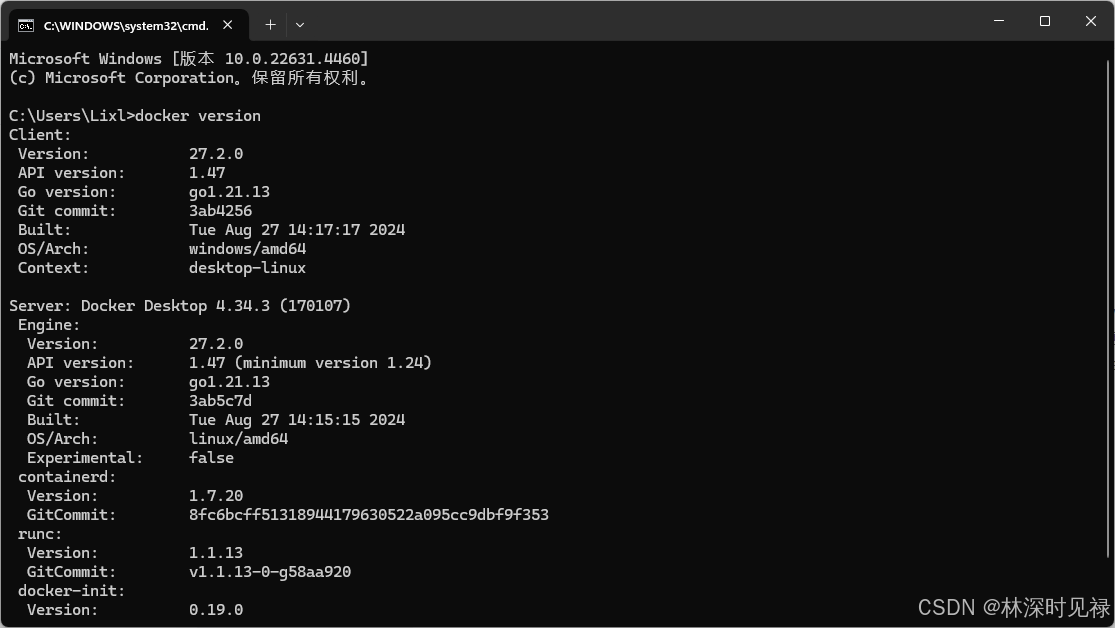Select the C:\WINDOWS\system32\cmd tab title
This screenshot has height=628, width=1115.
click(x=127, y=26)
